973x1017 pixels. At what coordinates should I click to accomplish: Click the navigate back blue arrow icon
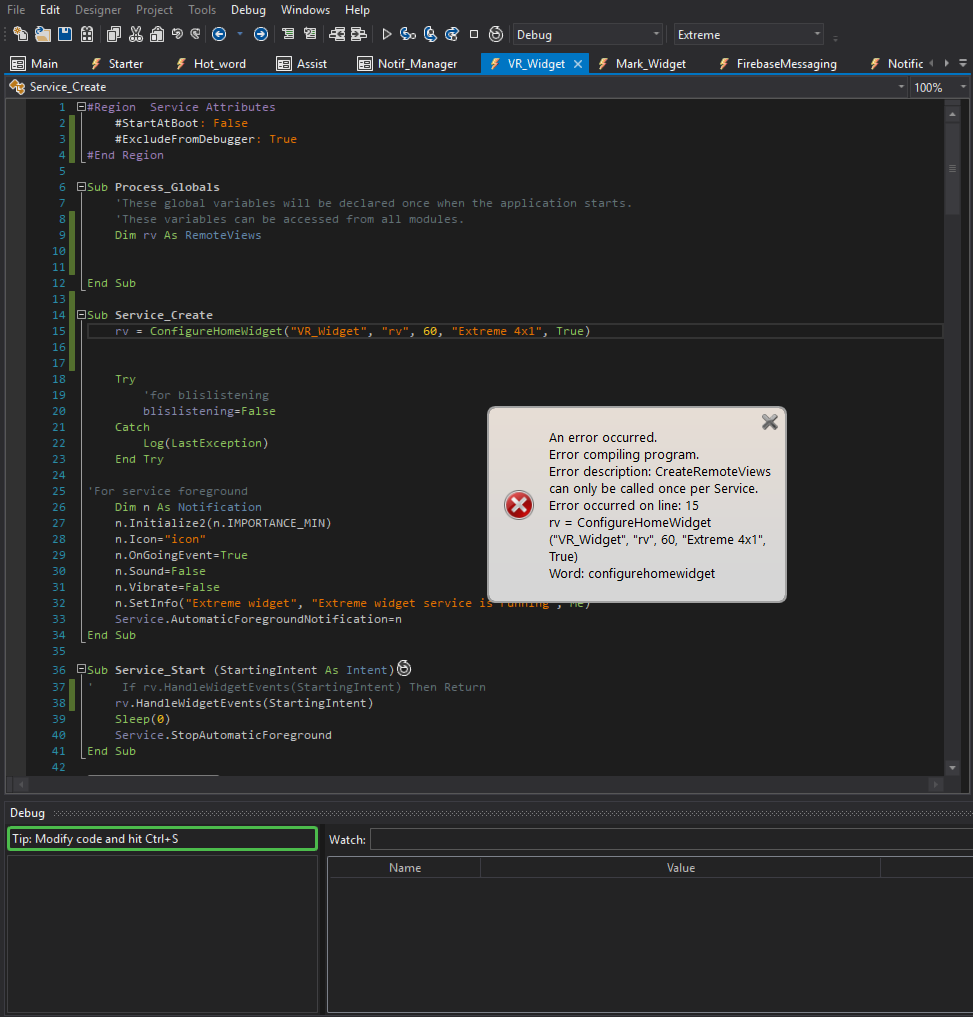point(220,33)
